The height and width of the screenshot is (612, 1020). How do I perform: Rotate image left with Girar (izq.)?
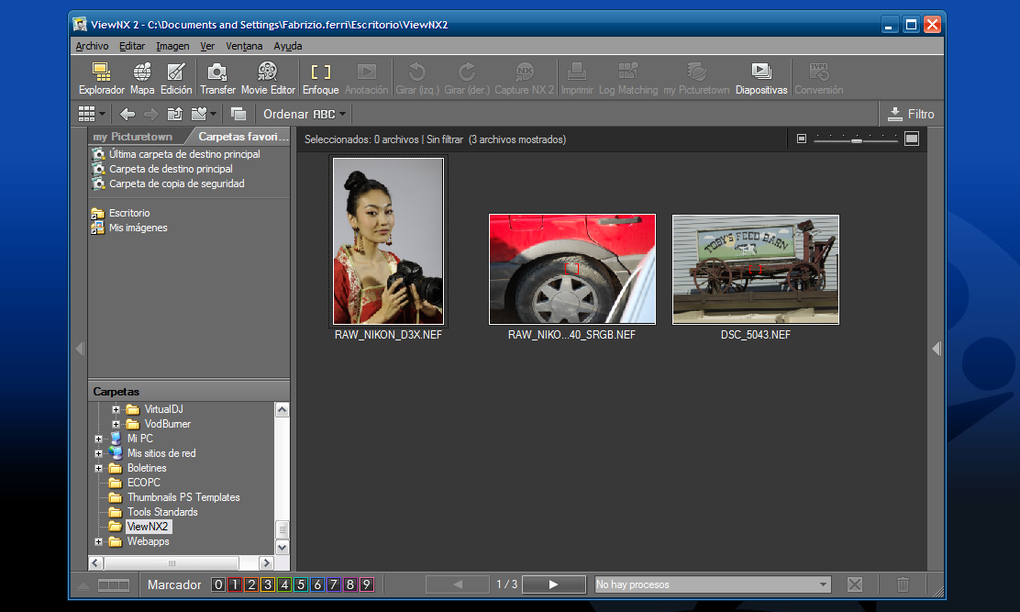[x=417, y=78]
